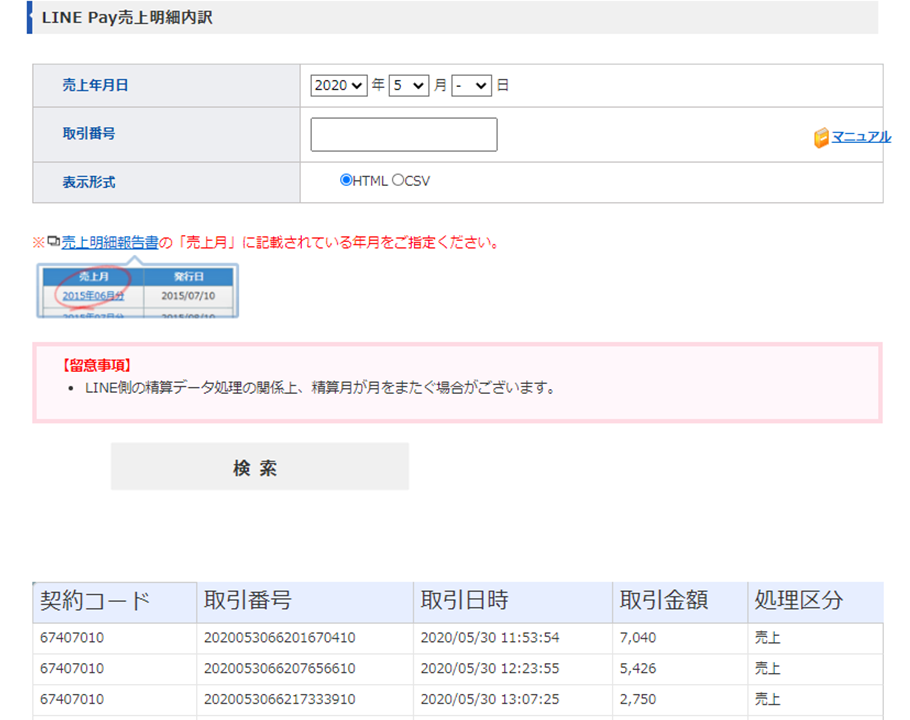Select the HTML display format radio button
The height and width of the screenshot is (720, 910).
(346, 180)
